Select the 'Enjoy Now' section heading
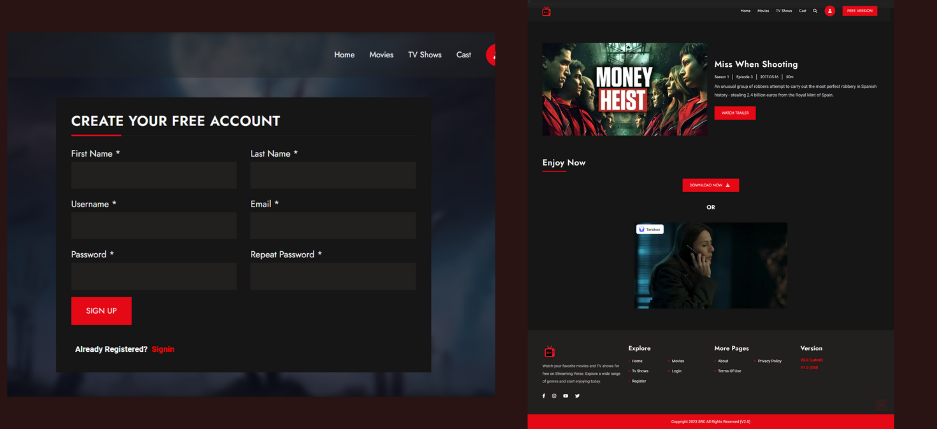This screenshot has height=429, width=937. 564,163
